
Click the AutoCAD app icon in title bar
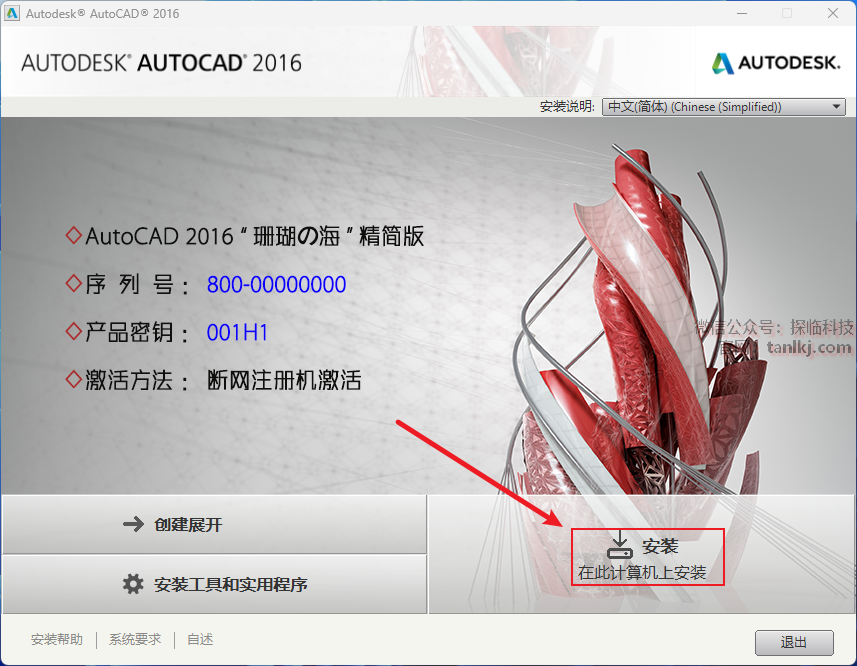click(12, 13)
